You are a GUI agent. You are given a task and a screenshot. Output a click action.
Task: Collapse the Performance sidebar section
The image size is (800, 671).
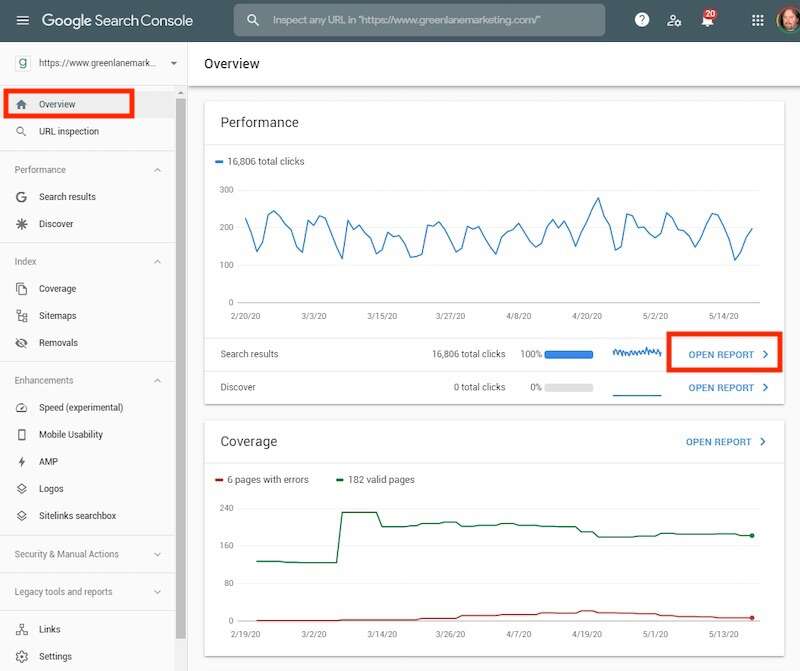(158, 170)
